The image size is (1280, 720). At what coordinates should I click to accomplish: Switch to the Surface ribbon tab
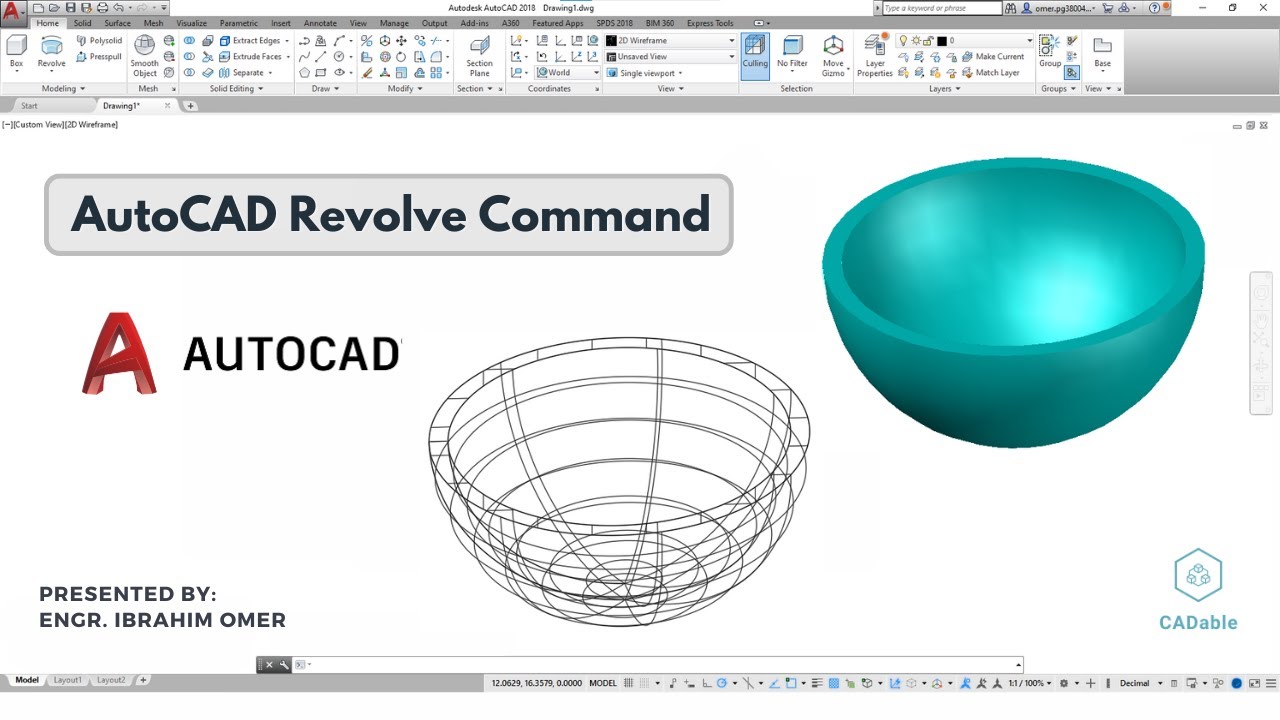coord(117,23)
